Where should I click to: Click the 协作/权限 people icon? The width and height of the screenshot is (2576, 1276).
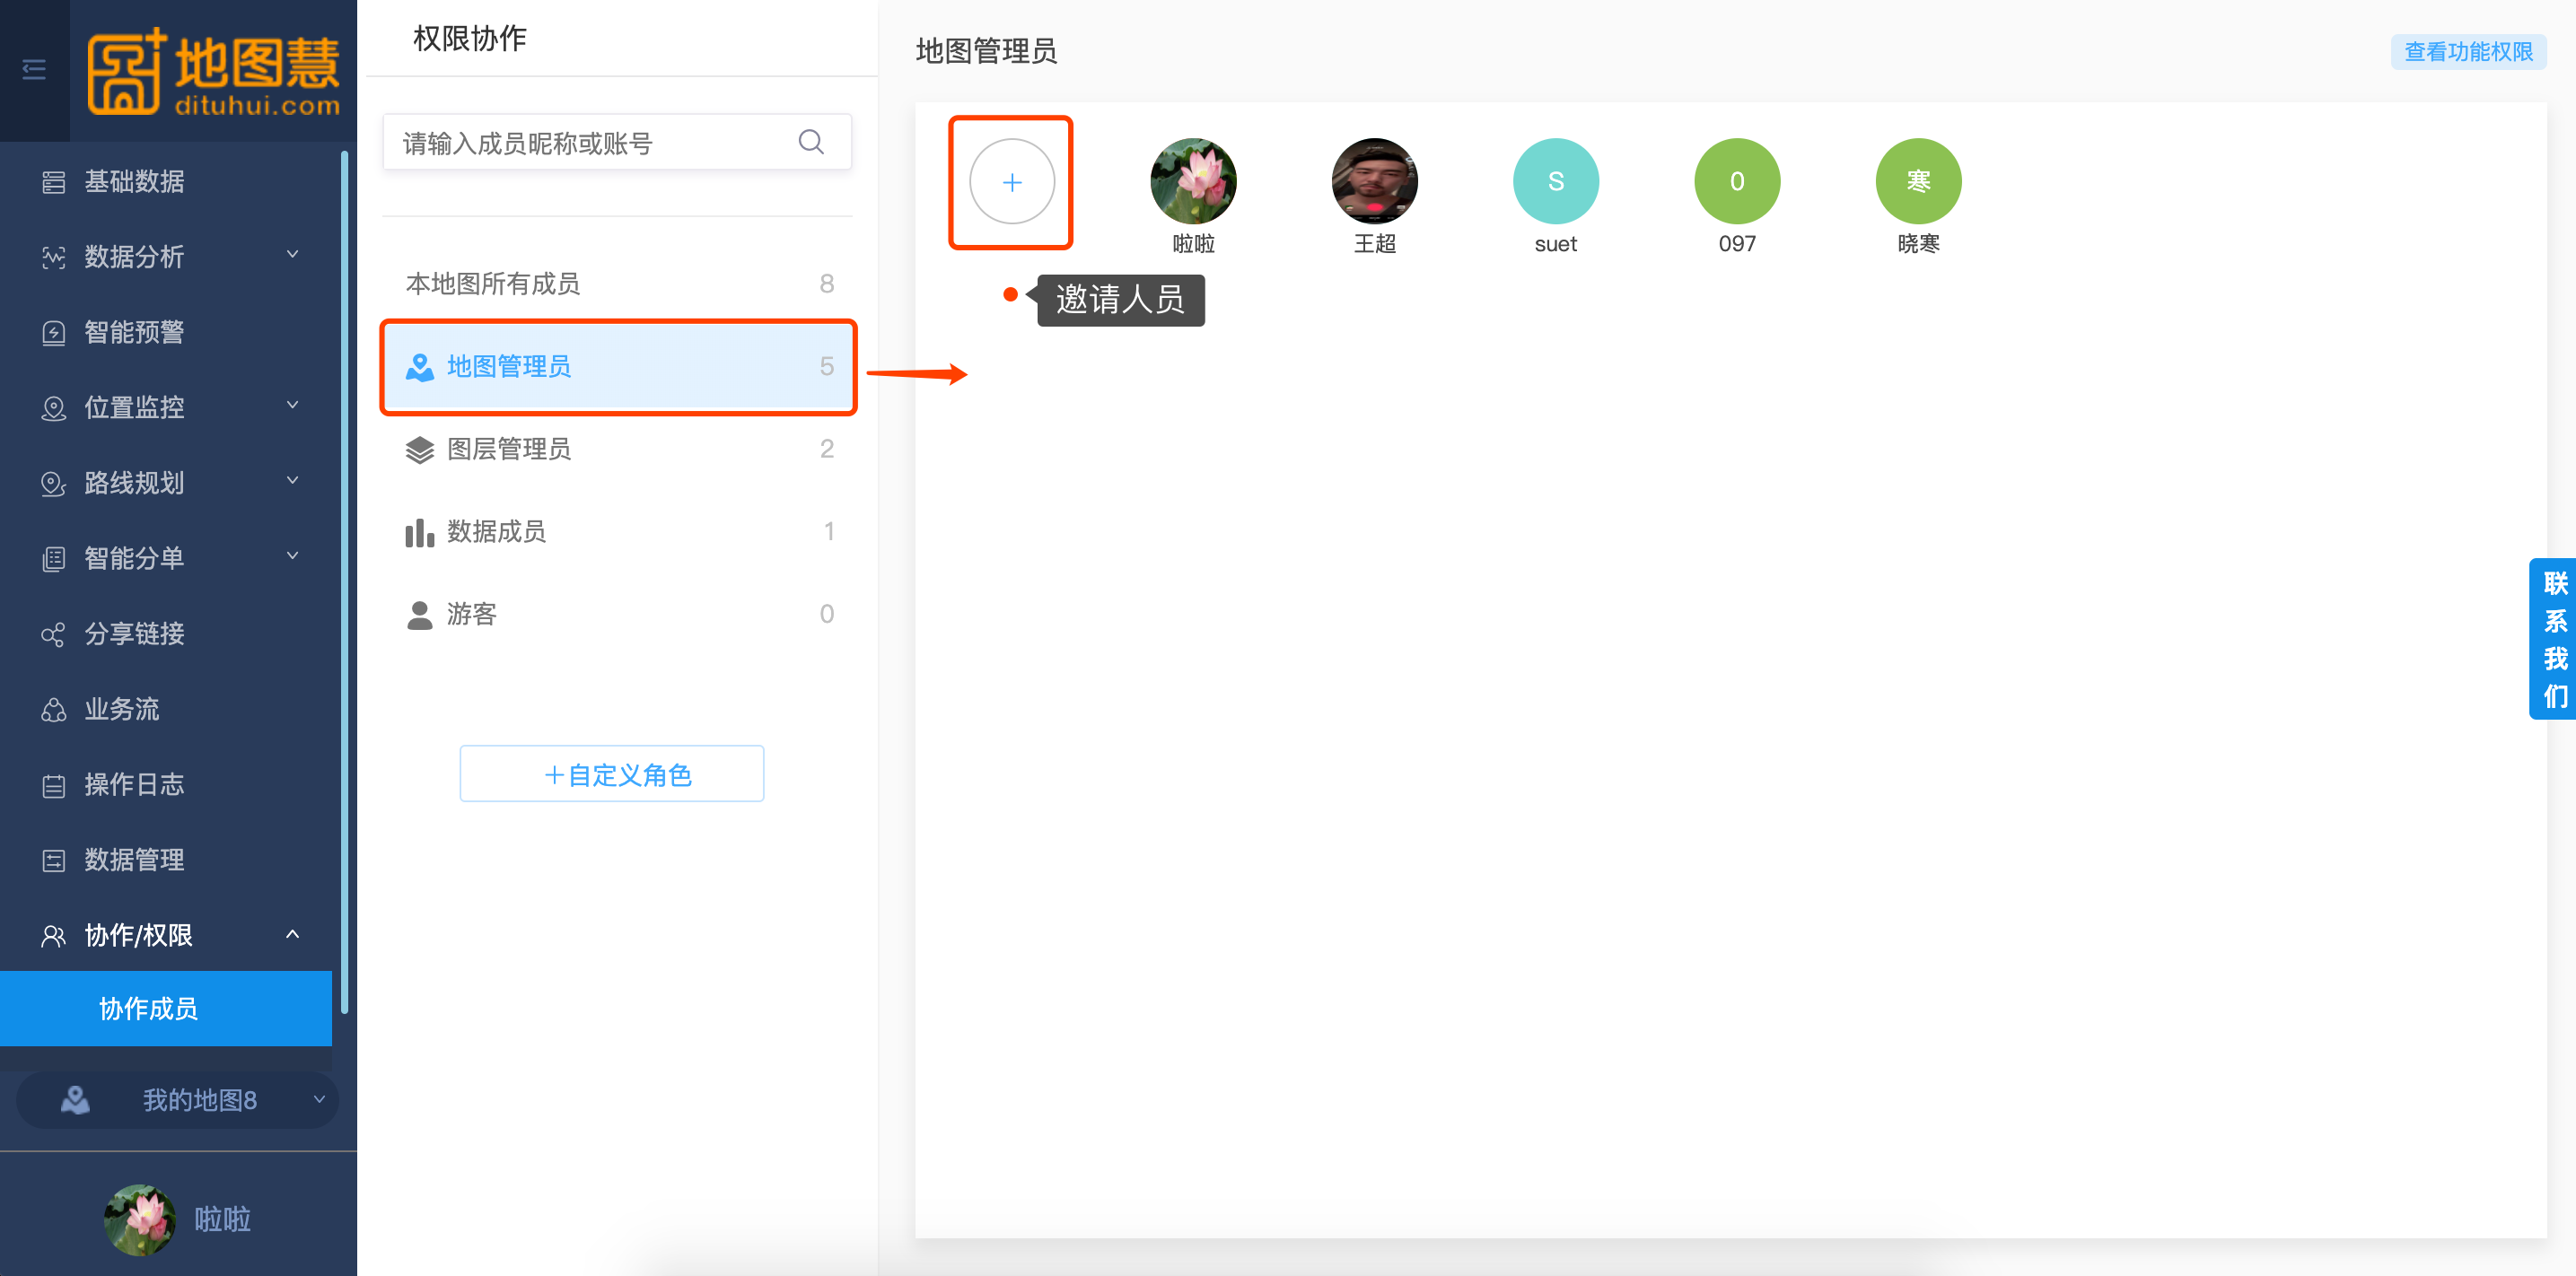pos(54,936)
